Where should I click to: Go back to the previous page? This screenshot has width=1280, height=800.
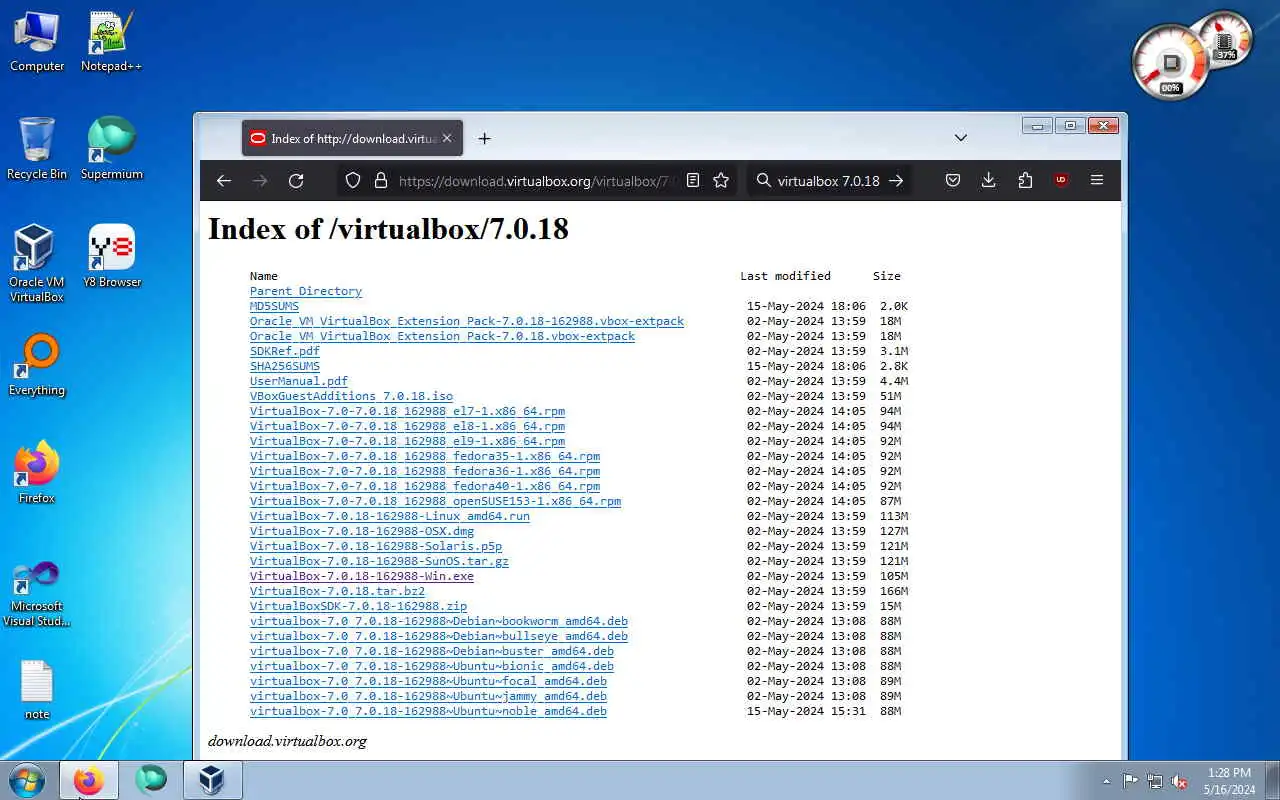224,181
